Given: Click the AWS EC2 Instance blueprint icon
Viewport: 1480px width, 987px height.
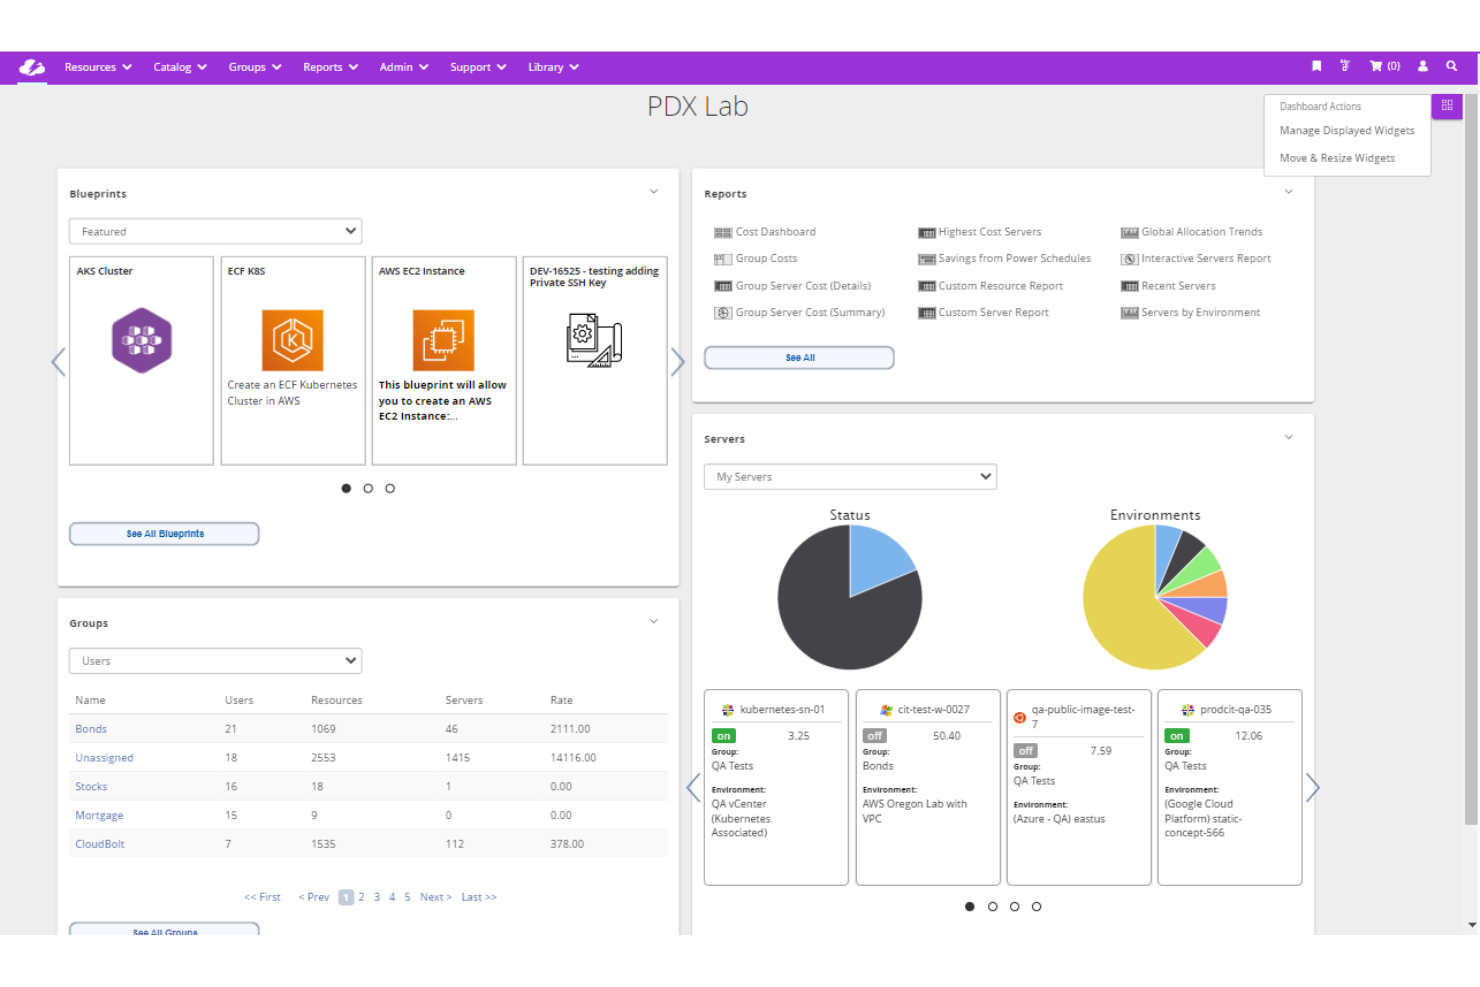Looking at the screenshot, I should pos(443,338).
